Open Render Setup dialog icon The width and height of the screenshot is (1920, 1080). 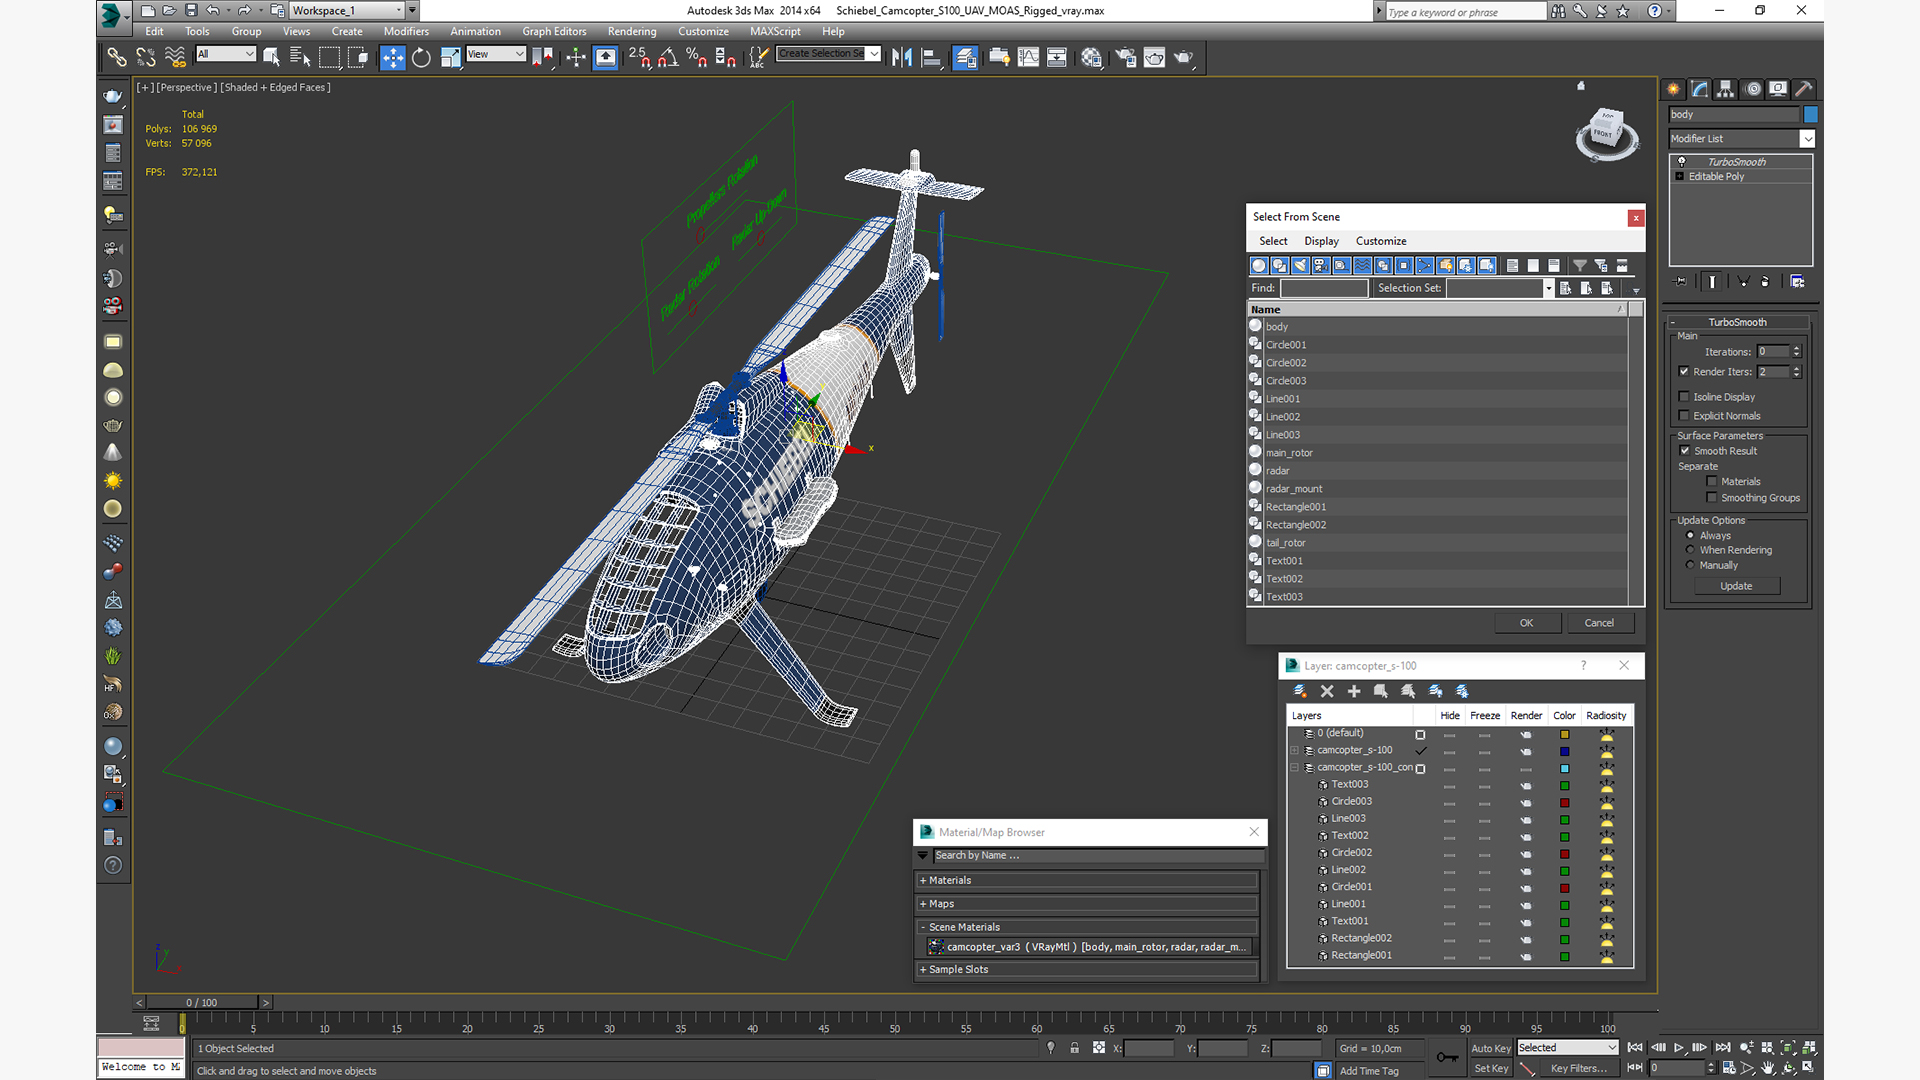pos(1125,57)
